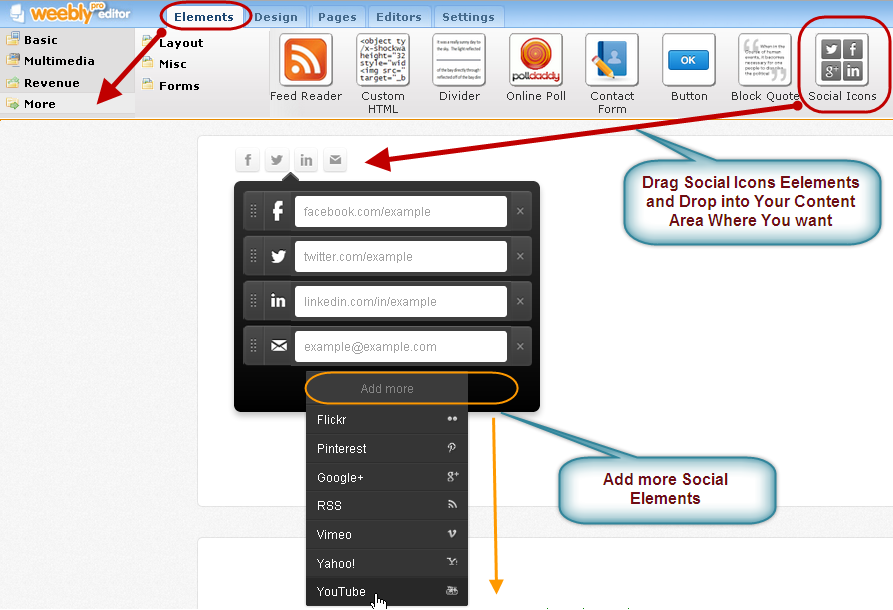Viewport: 893px width, 610px height.
Task: Open the Settings tab
Action: coord(468,17)
